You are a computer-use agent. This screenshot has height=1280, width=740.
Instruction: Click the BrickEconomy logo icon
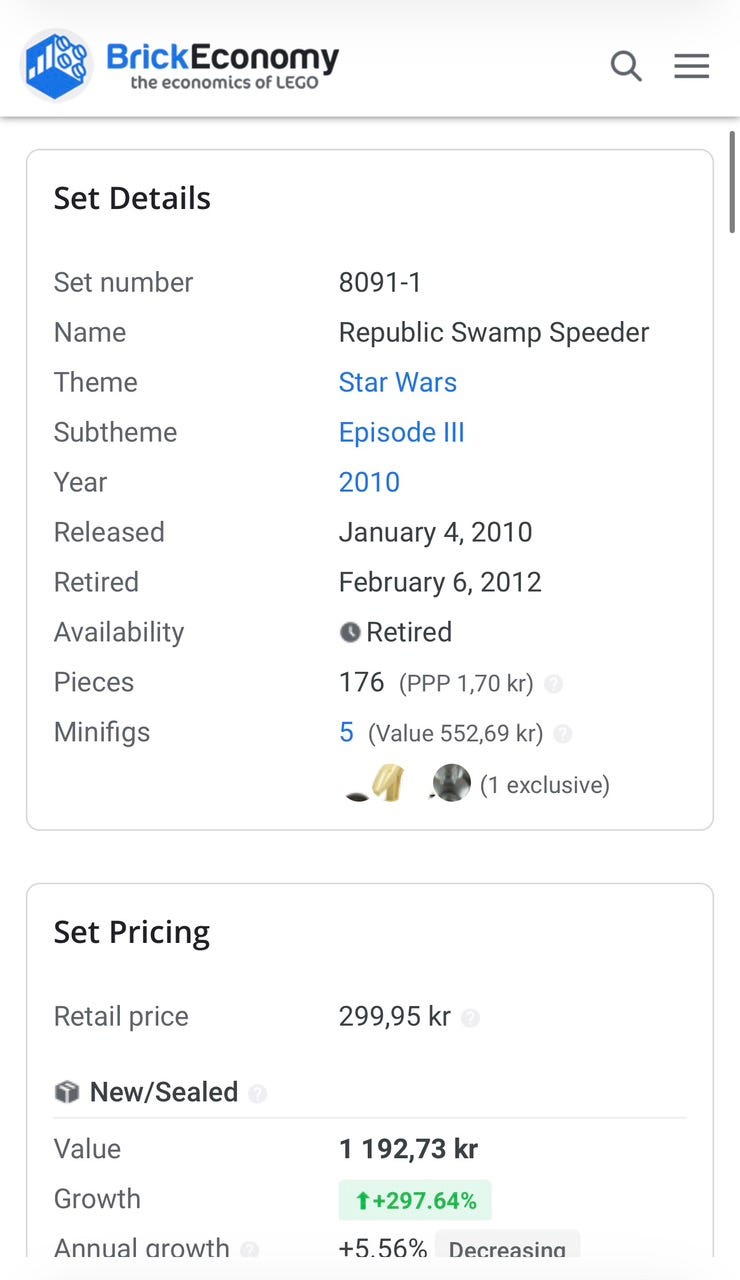[x=57, y=66]
